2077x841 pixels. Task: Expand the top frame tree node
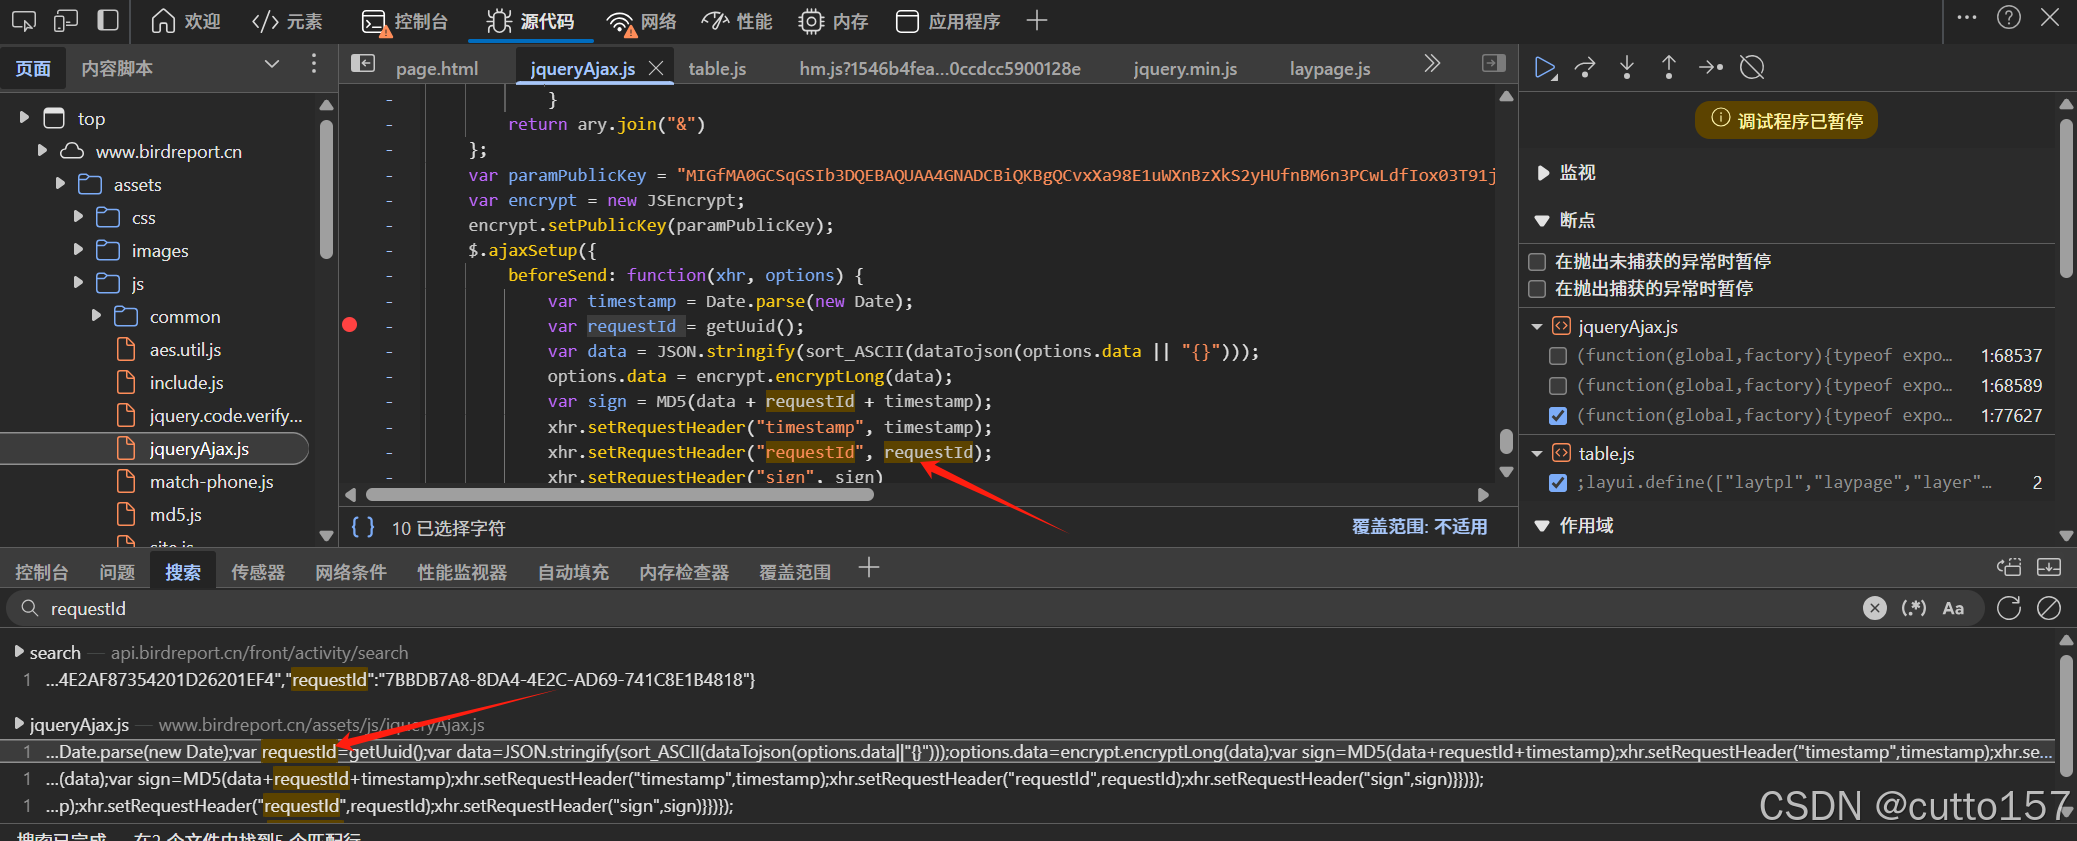click(x=24, y=118)
